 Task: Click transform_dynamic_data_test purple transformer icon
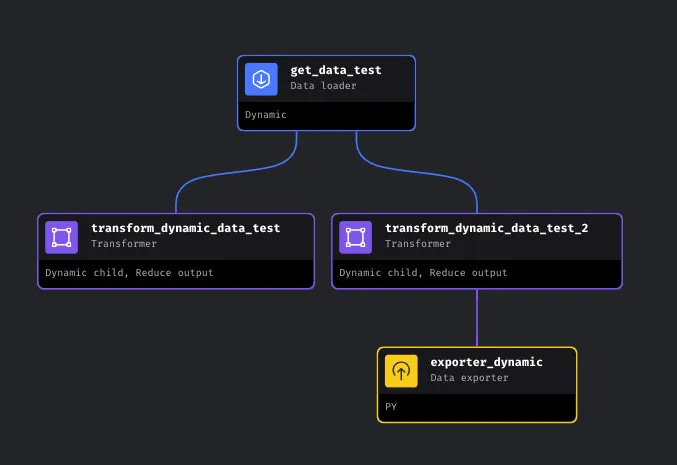pos(62,237)
